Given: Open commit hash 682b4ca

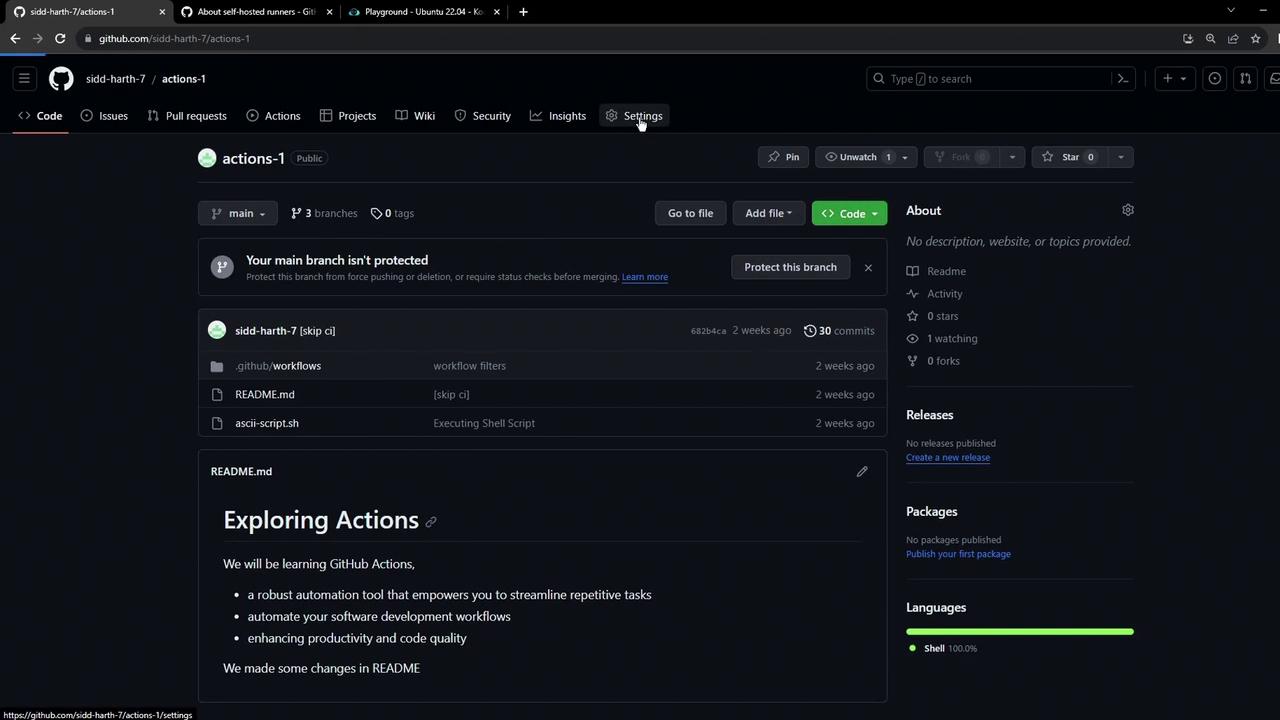Looking at the screenshot, I should pos(708,331).
